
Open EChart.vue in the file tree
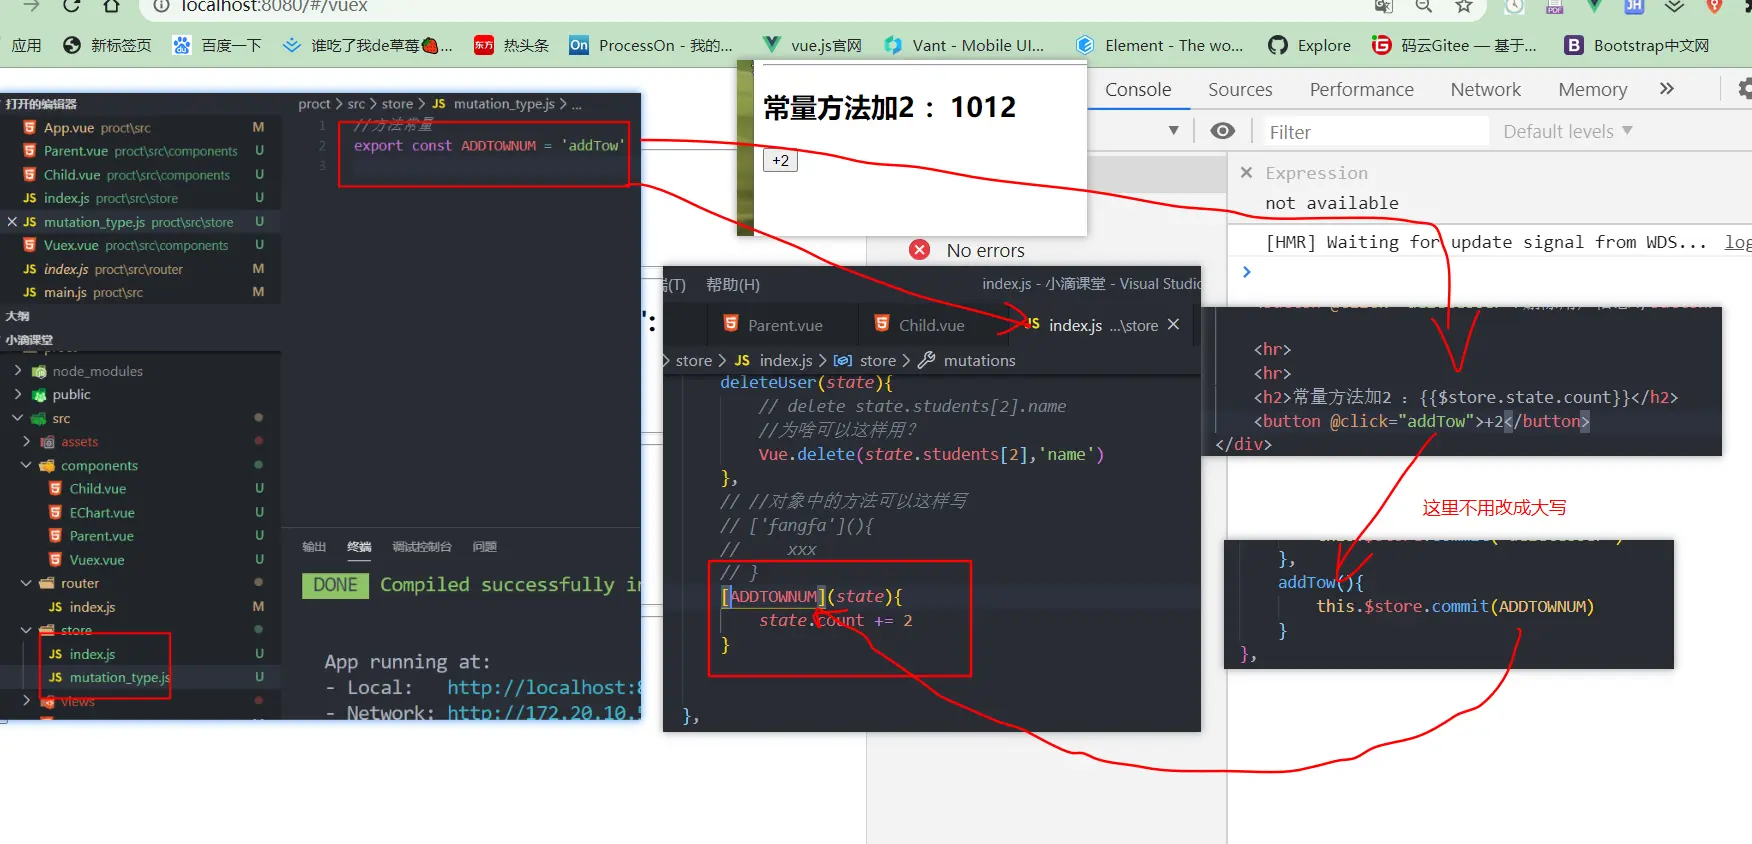point(102,512)
